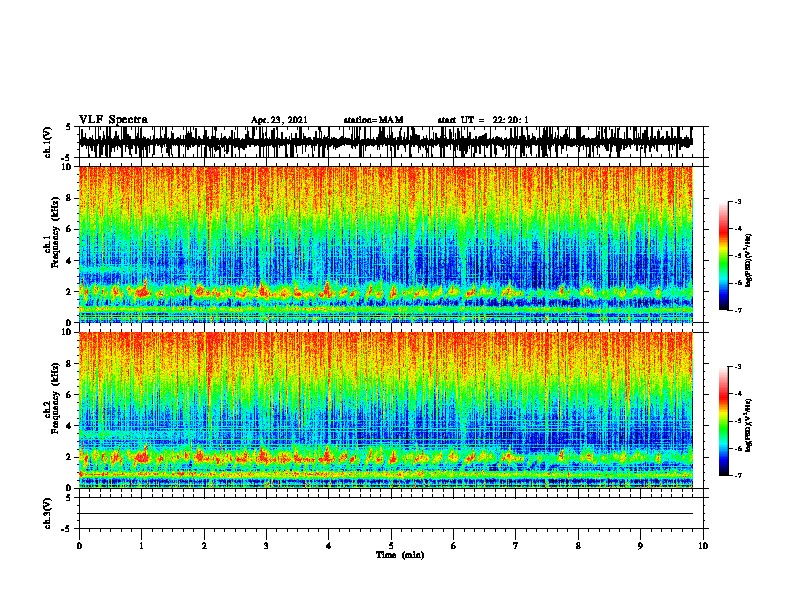
Task: Click the "5" tick on the time axis
Action: point(391,546)
